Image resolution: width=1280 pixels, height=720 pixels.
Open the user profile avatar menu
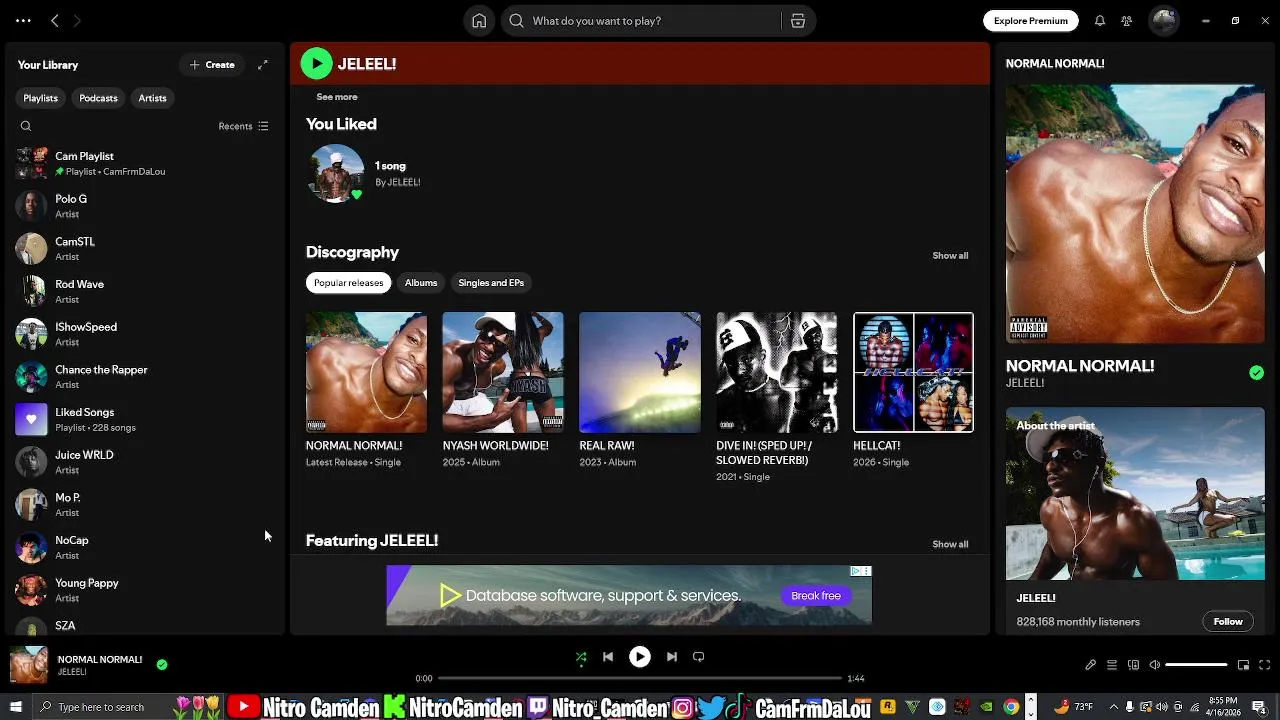1164,21
